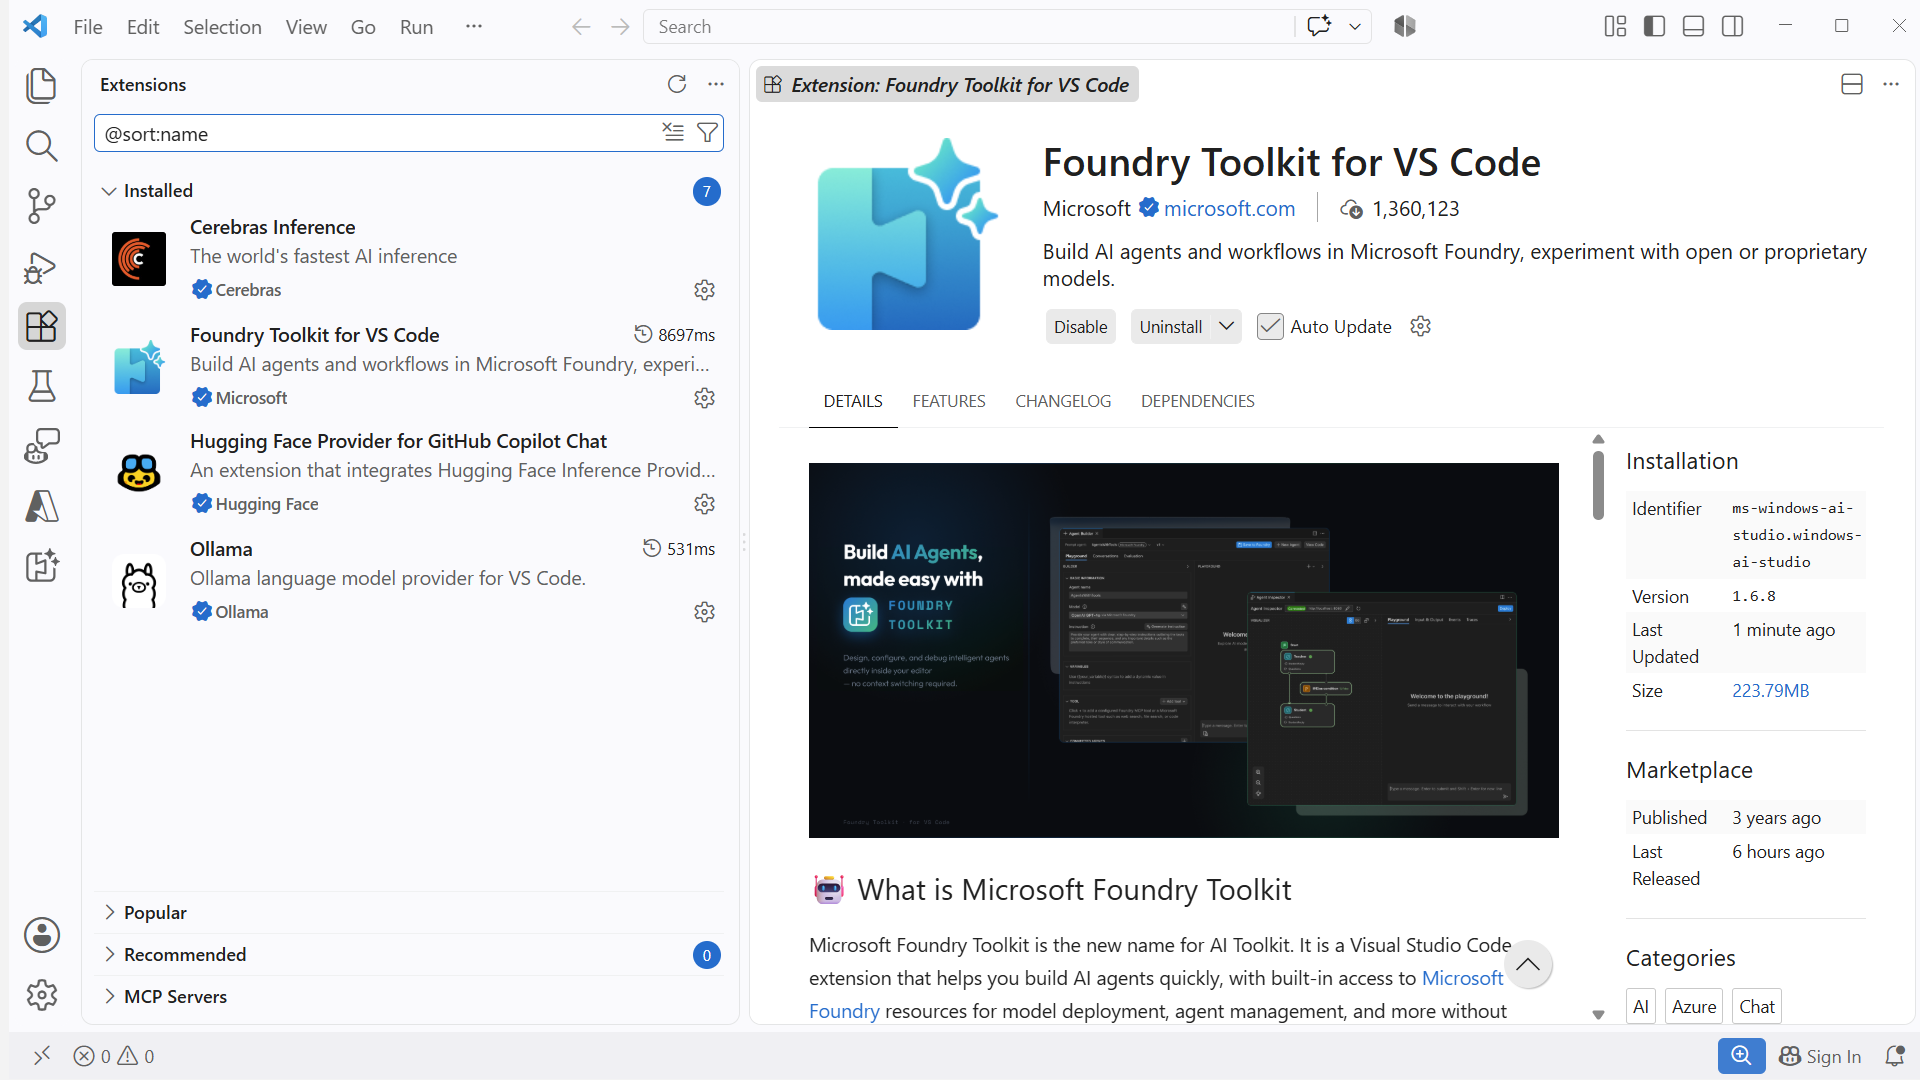1920x1080 pixels.
Task: Select the Extension: Foundry Toolkit editor tab
Action: (947, 85)
